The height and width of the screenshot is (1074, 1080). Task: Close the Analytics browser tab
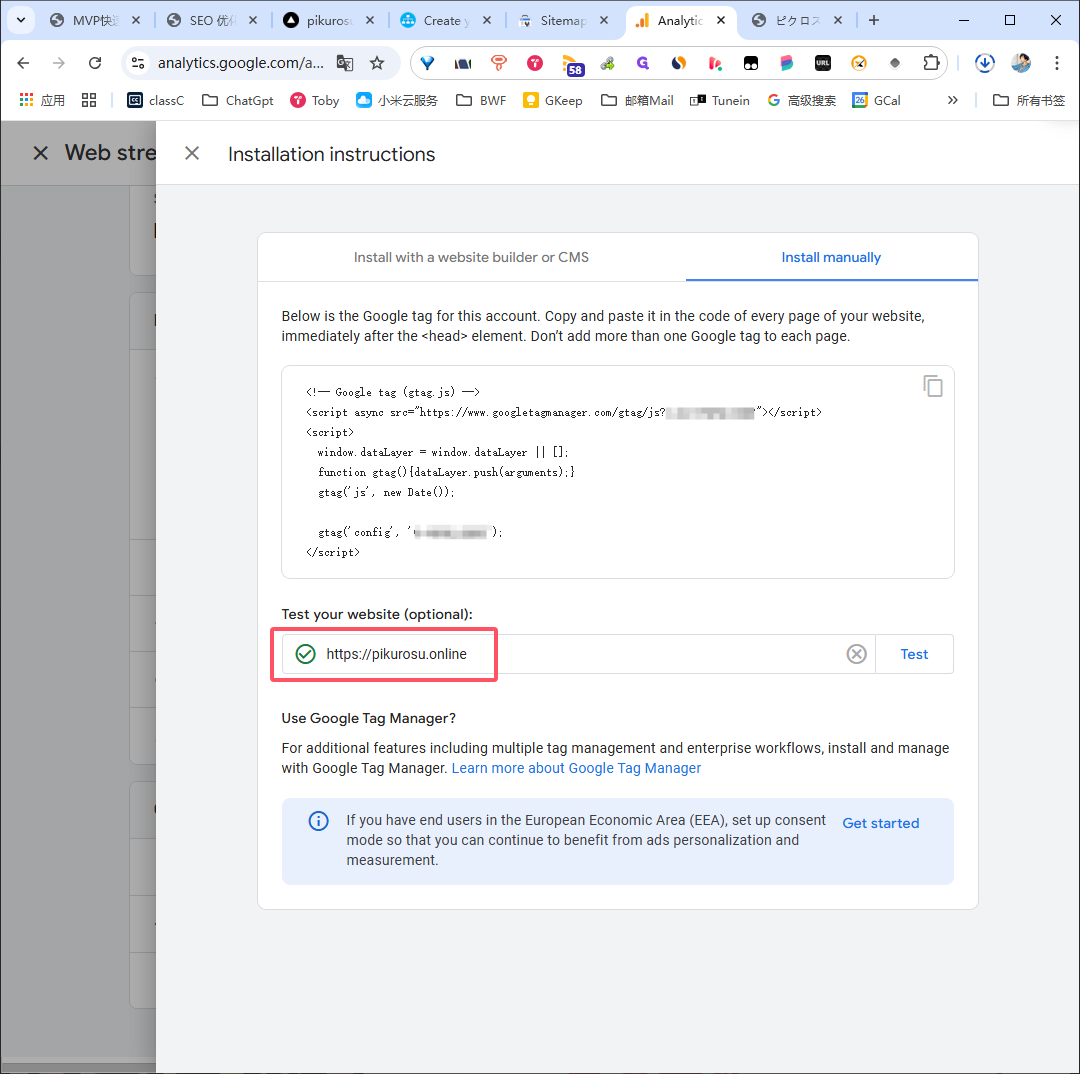pyautogui.click(x=720, y=21)
